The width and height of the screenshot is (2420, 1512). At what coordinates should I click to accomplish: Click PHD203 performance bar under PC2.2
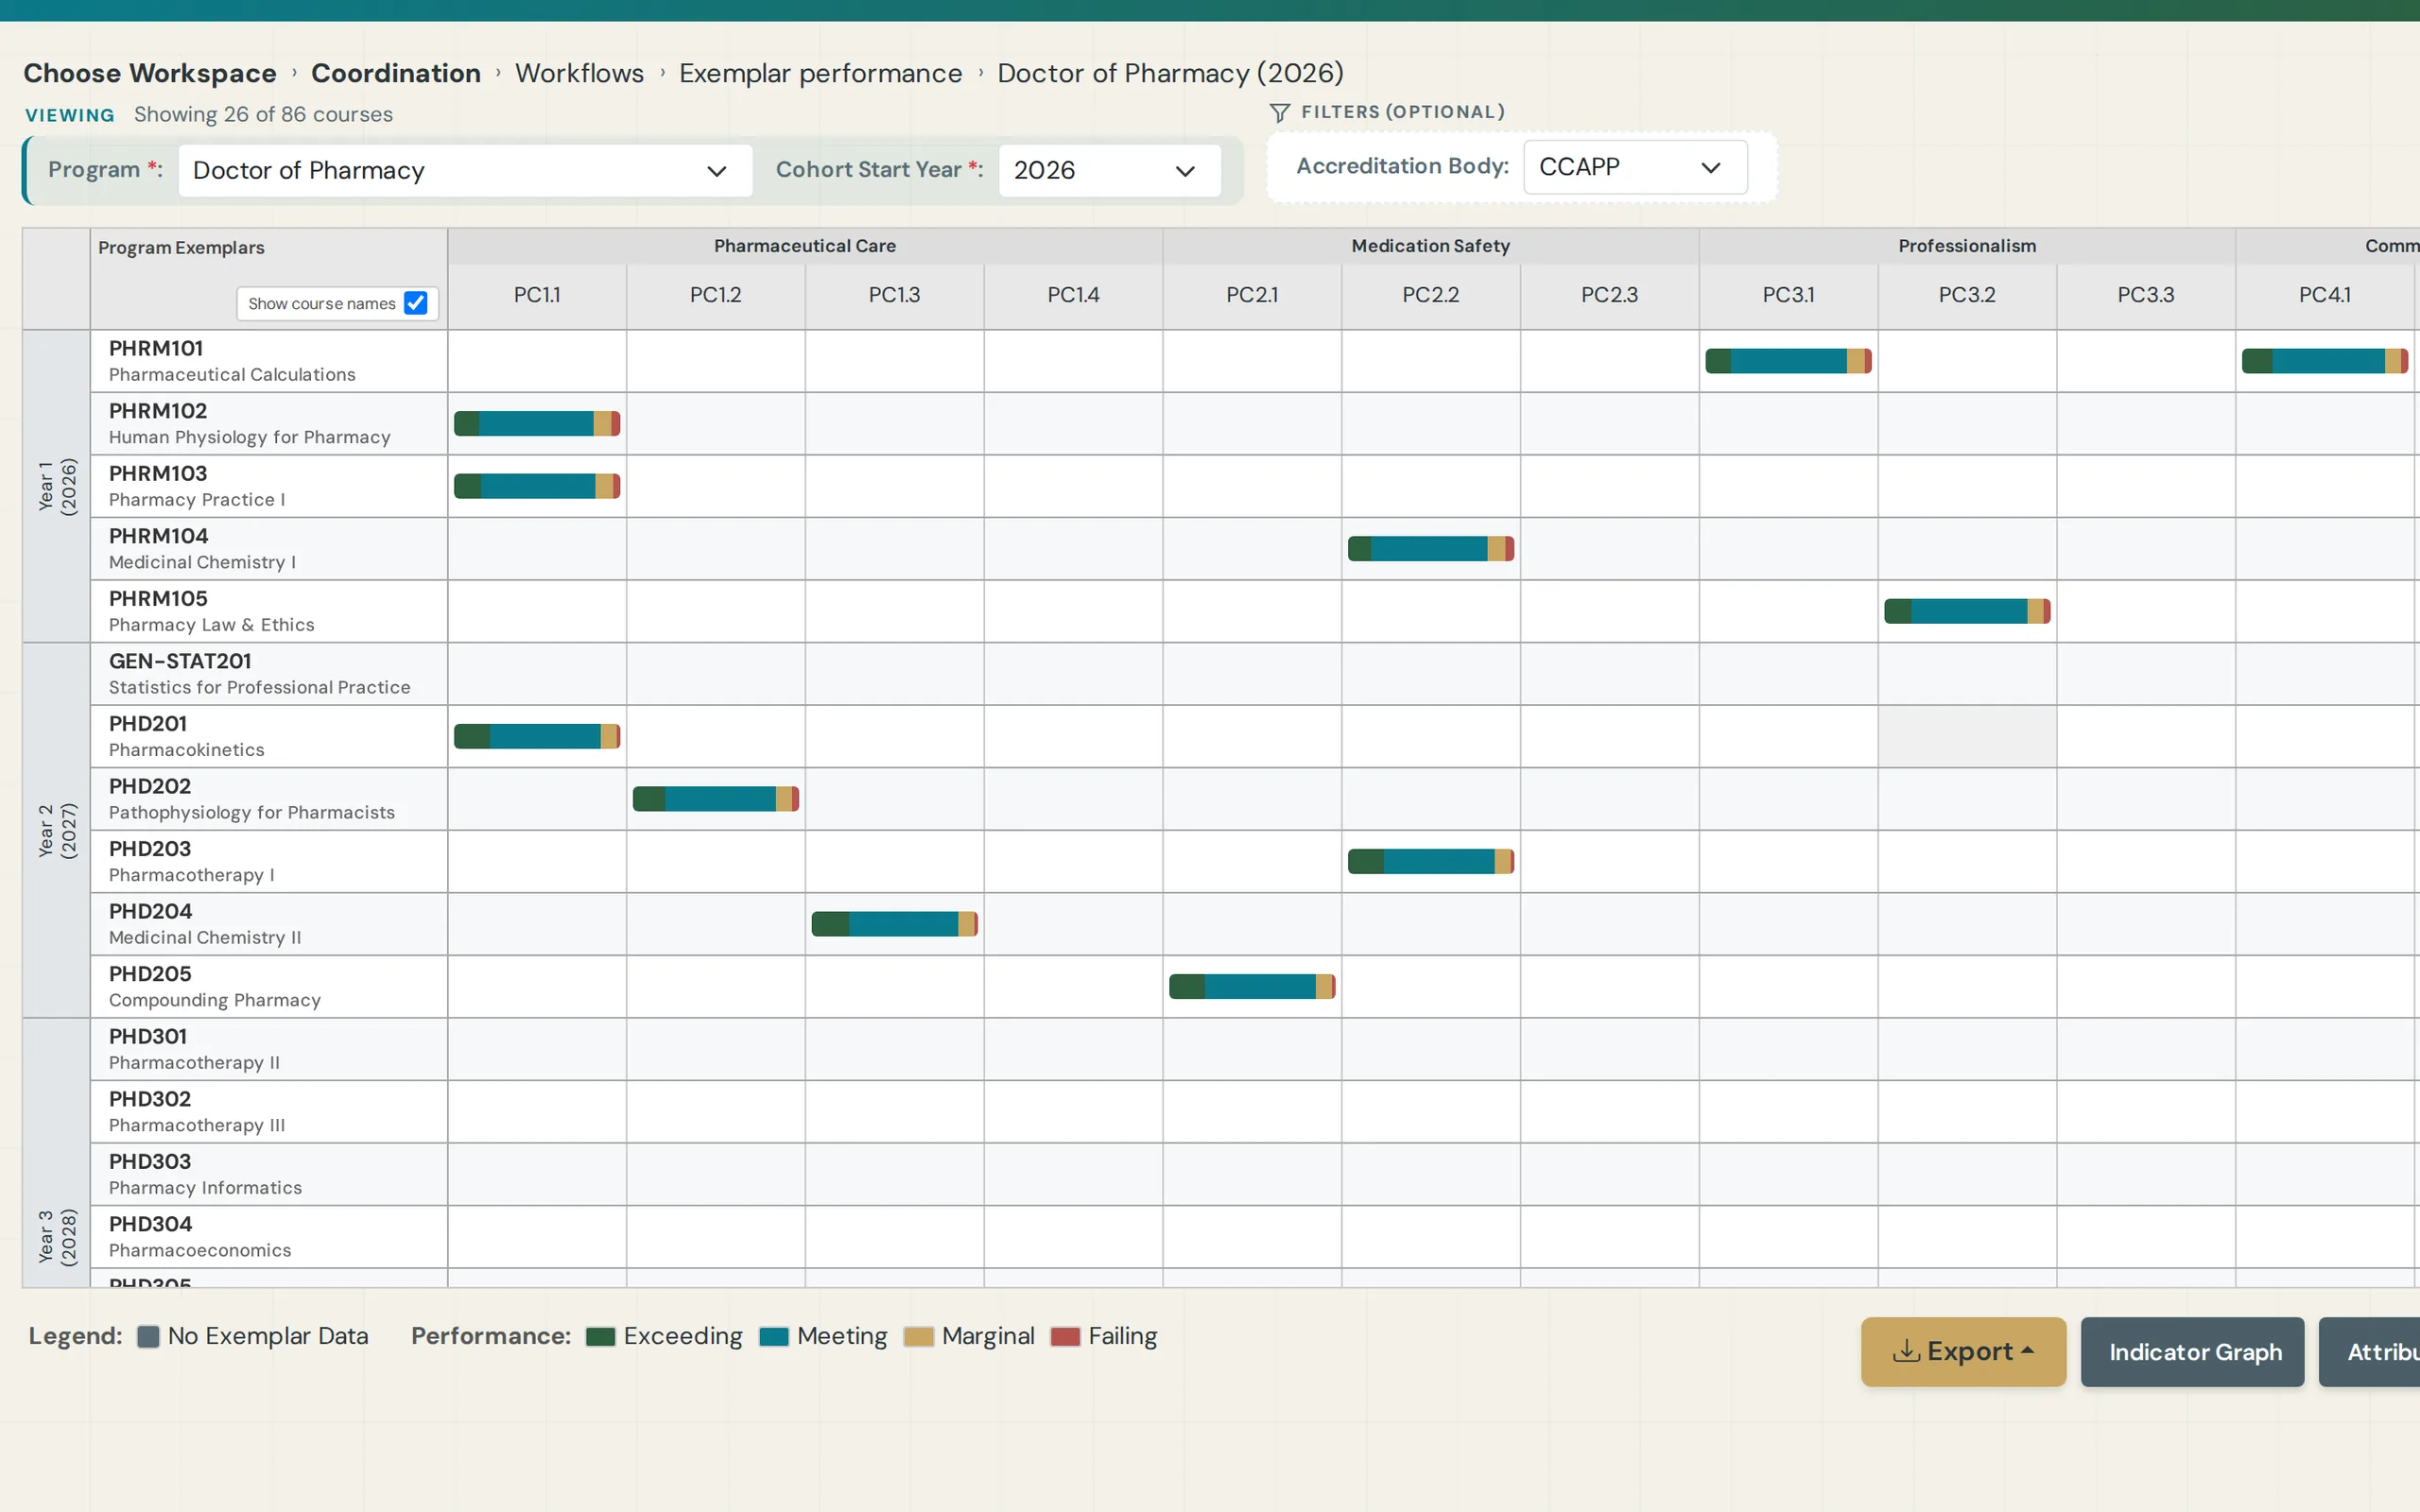(1431, 861)
